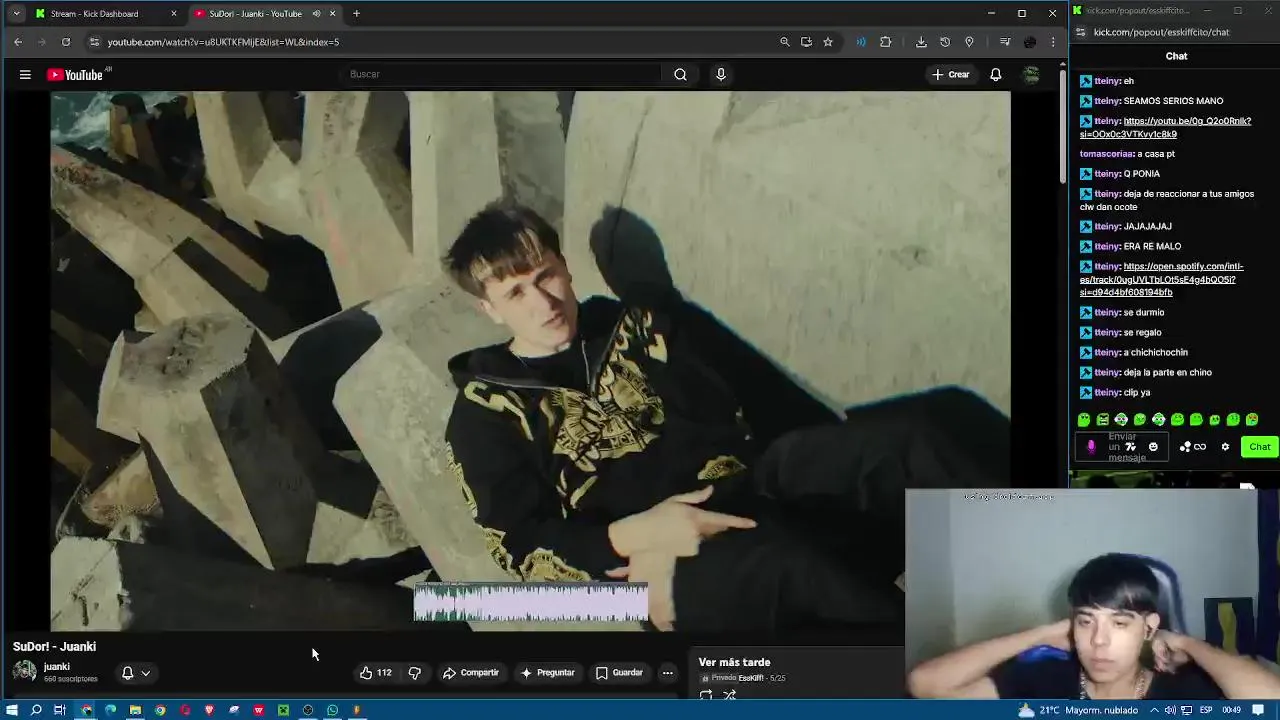The image size is (1280, 720).
Task: Toggle playlist shuffle icon
Action: pyautogui.click(x=729, y=695)
